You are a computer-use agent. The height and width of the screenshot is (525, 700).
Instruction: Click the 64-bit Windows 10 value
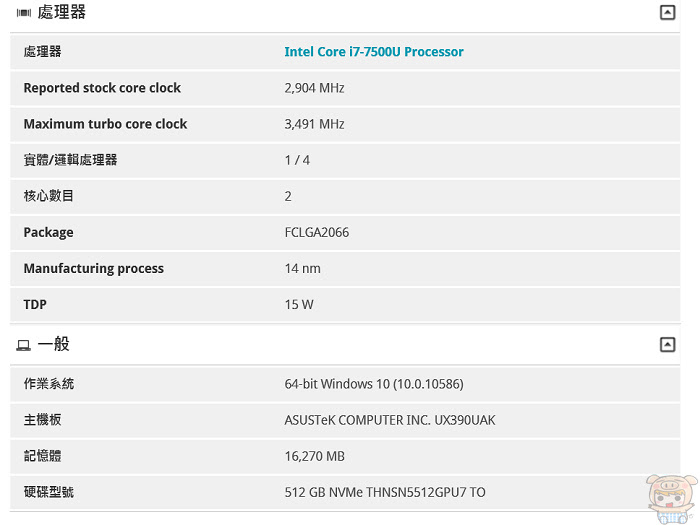coord(374,384)
